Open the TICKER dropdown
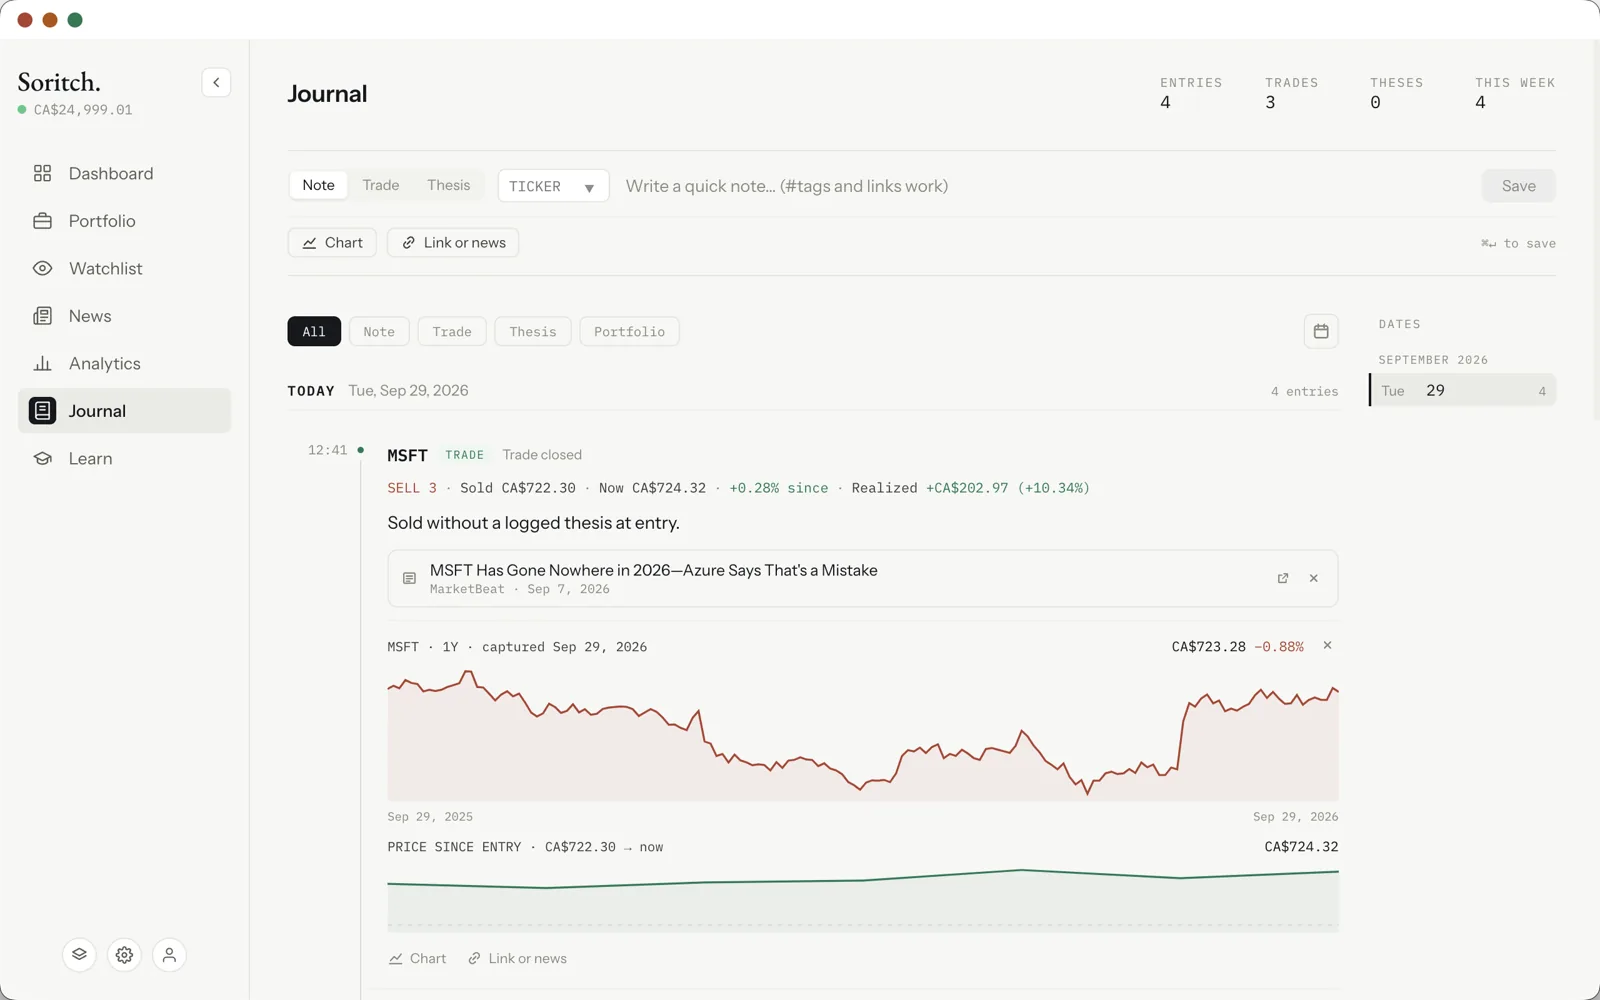The width and height of the screenshot is (1600, 1000). 553,186
